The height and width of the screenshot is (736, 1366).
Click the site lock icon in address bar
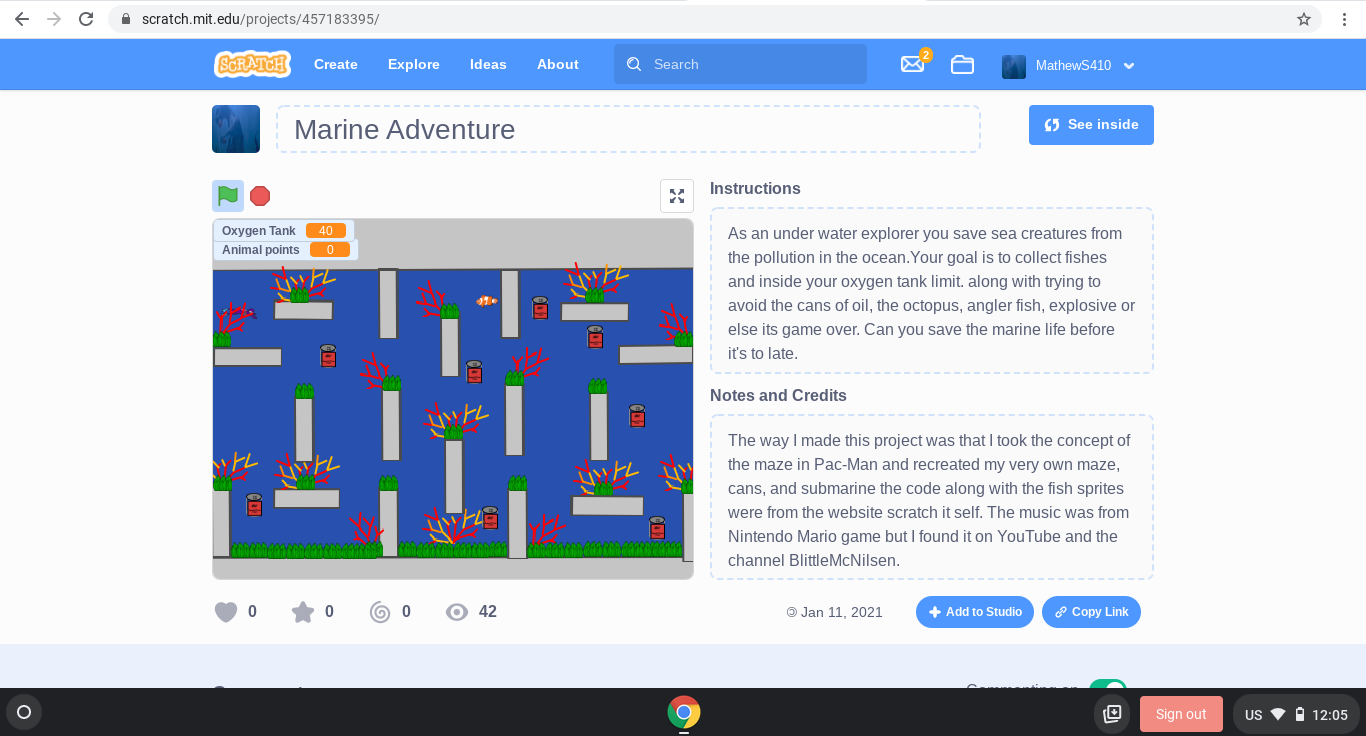124,19
